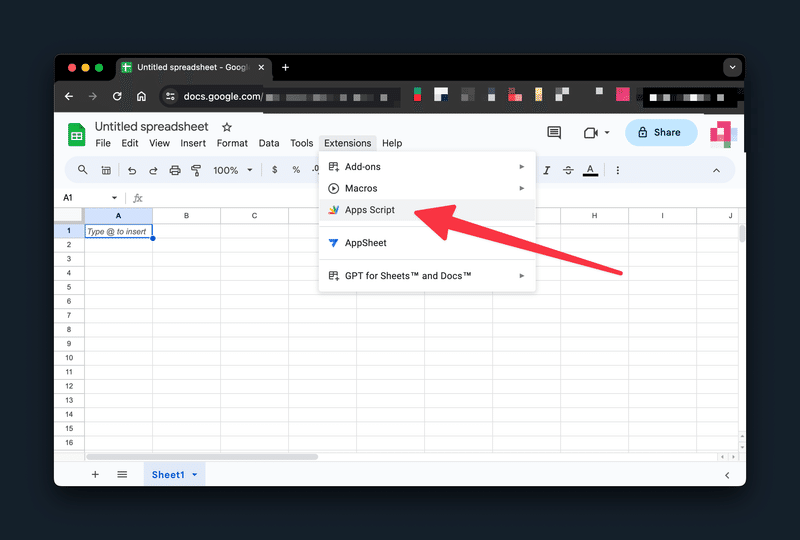
Task: Open the all sheets list icon
Action: [122, 475]
